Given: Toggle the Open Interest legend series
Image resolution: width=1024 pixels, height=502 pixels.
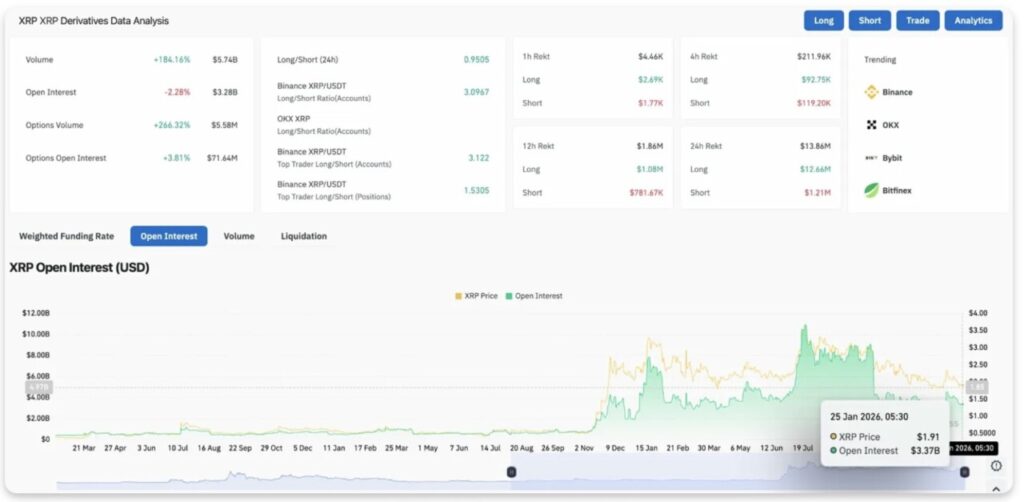Looking at the screenshot, I should (535, 296).
